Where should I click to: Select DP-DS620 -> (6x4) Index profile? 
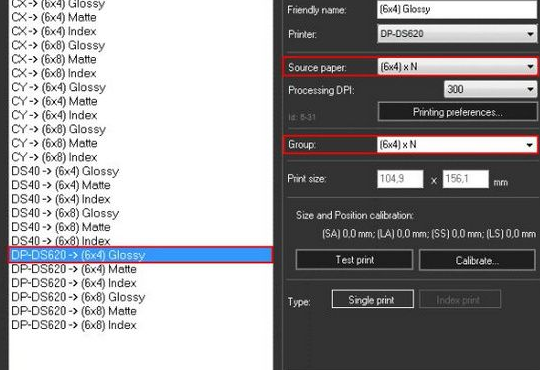coord(141,283)
